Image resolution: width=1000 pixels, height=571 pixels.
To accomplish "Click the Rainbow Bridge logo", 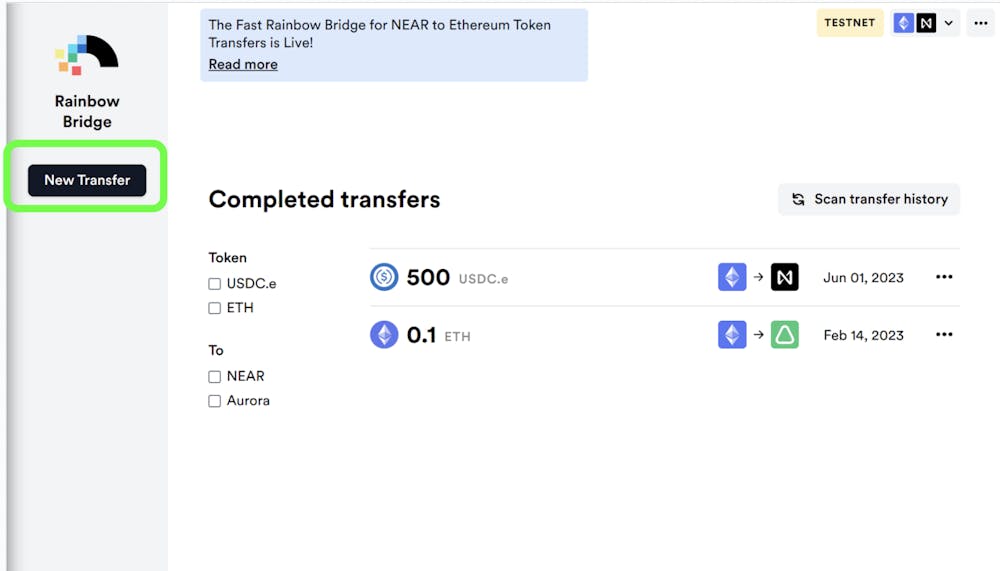I will [x=87, y=55].
